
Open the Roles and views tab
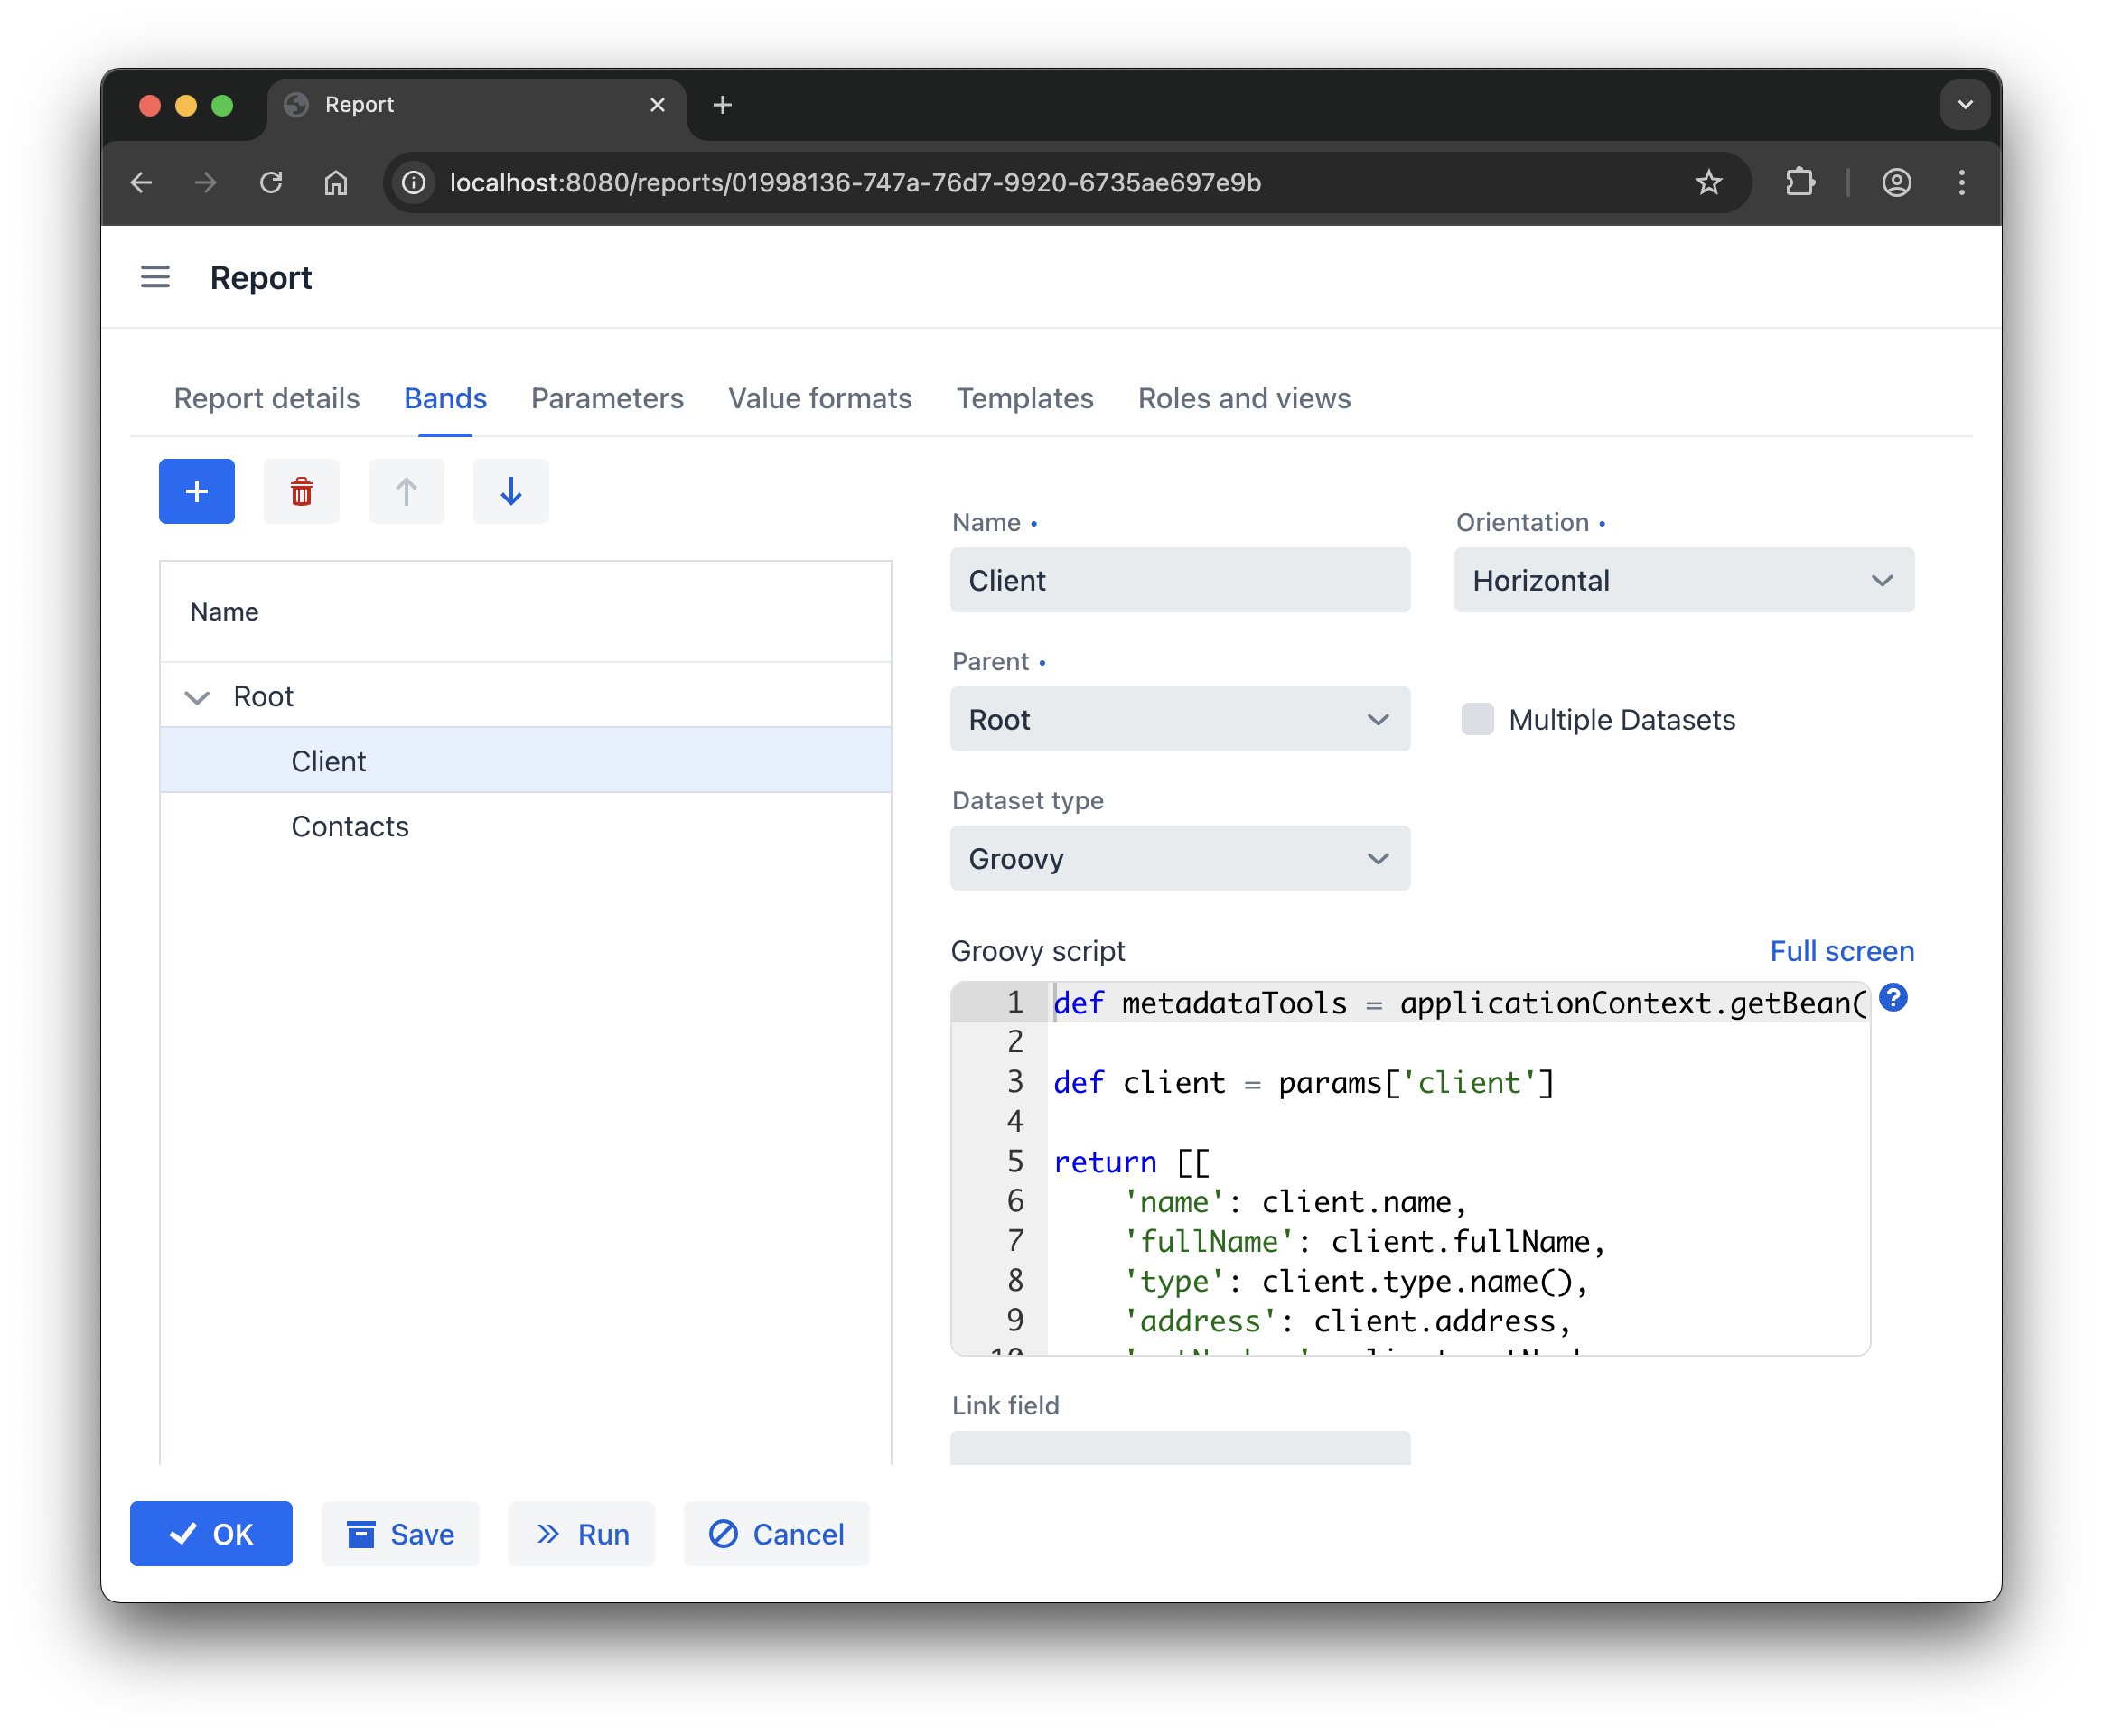tap(1244, 398)
